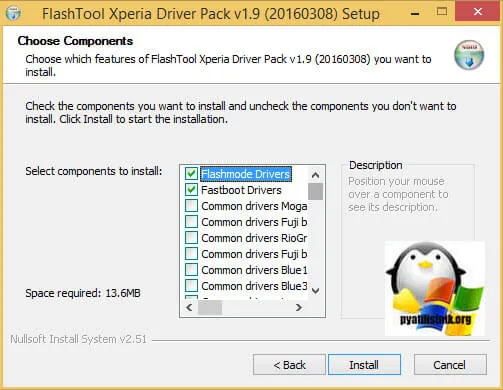503x390 pixels.
Task: Check the Common drivers Moga checkbox
Action: [191, 206]
